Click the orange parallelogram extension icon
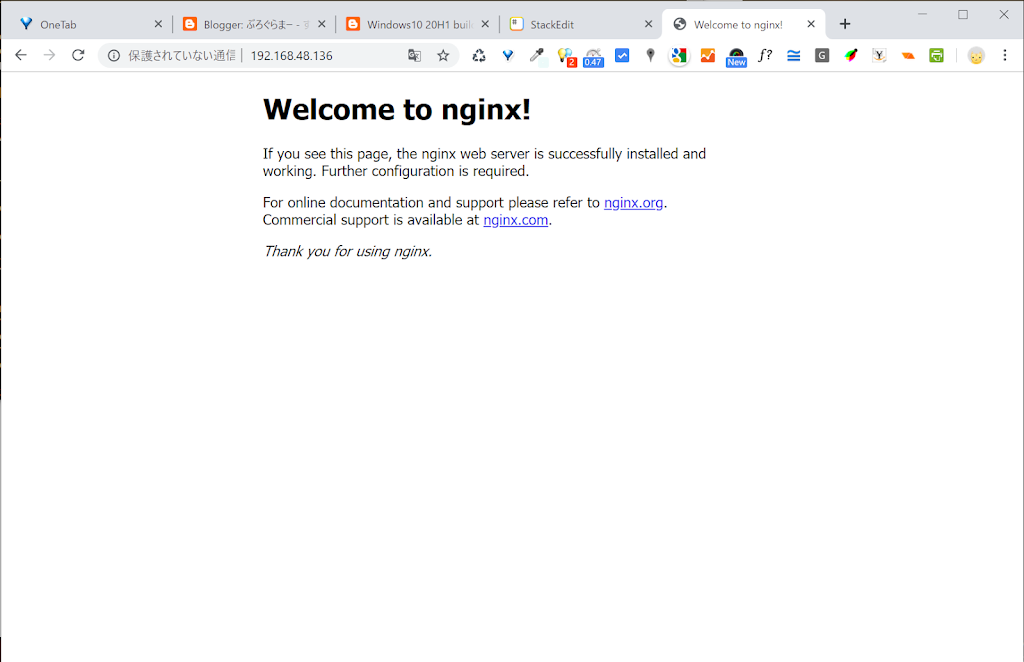The height and width of the screenshot is (662, 1024). [908, 55]
